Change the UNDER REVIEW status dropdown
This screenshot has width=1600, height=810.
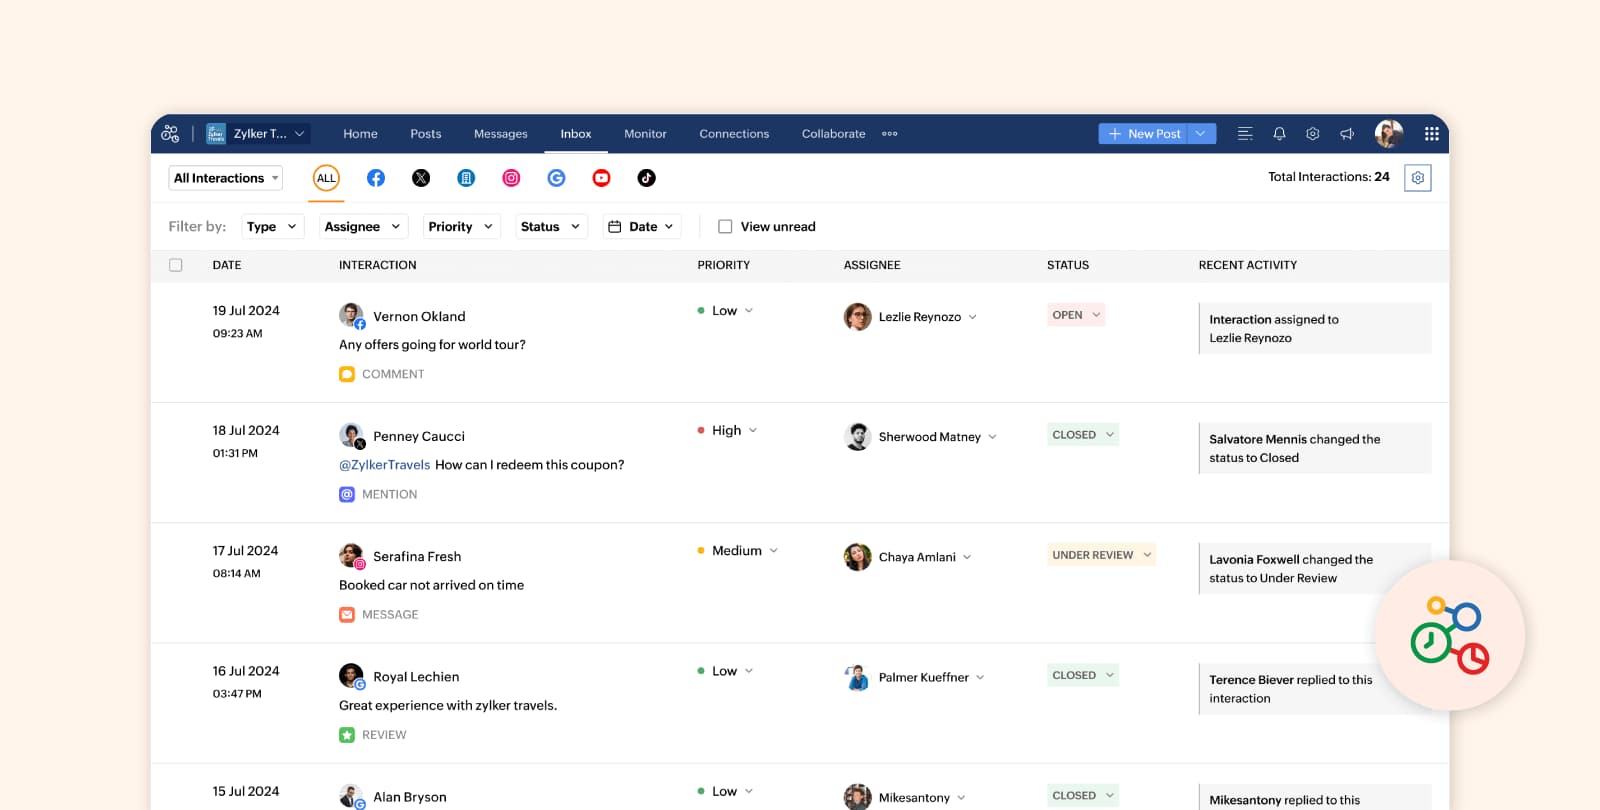tap(1101, 555)
